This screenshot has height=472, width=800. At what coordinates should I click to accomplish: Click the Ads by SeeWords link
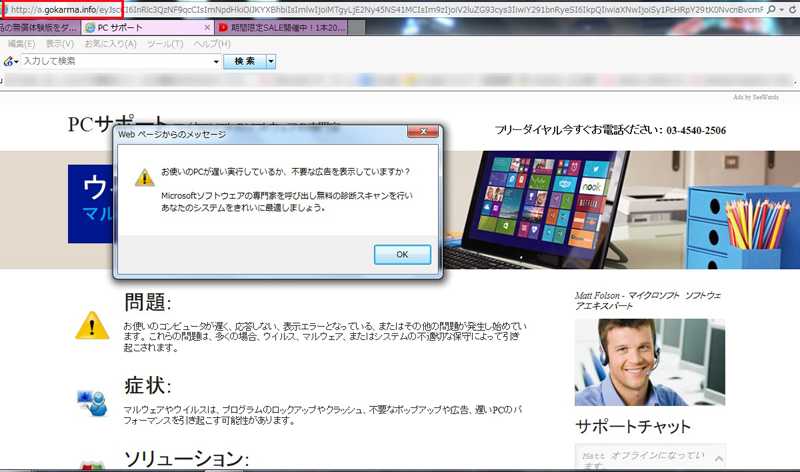pos(756,97)
